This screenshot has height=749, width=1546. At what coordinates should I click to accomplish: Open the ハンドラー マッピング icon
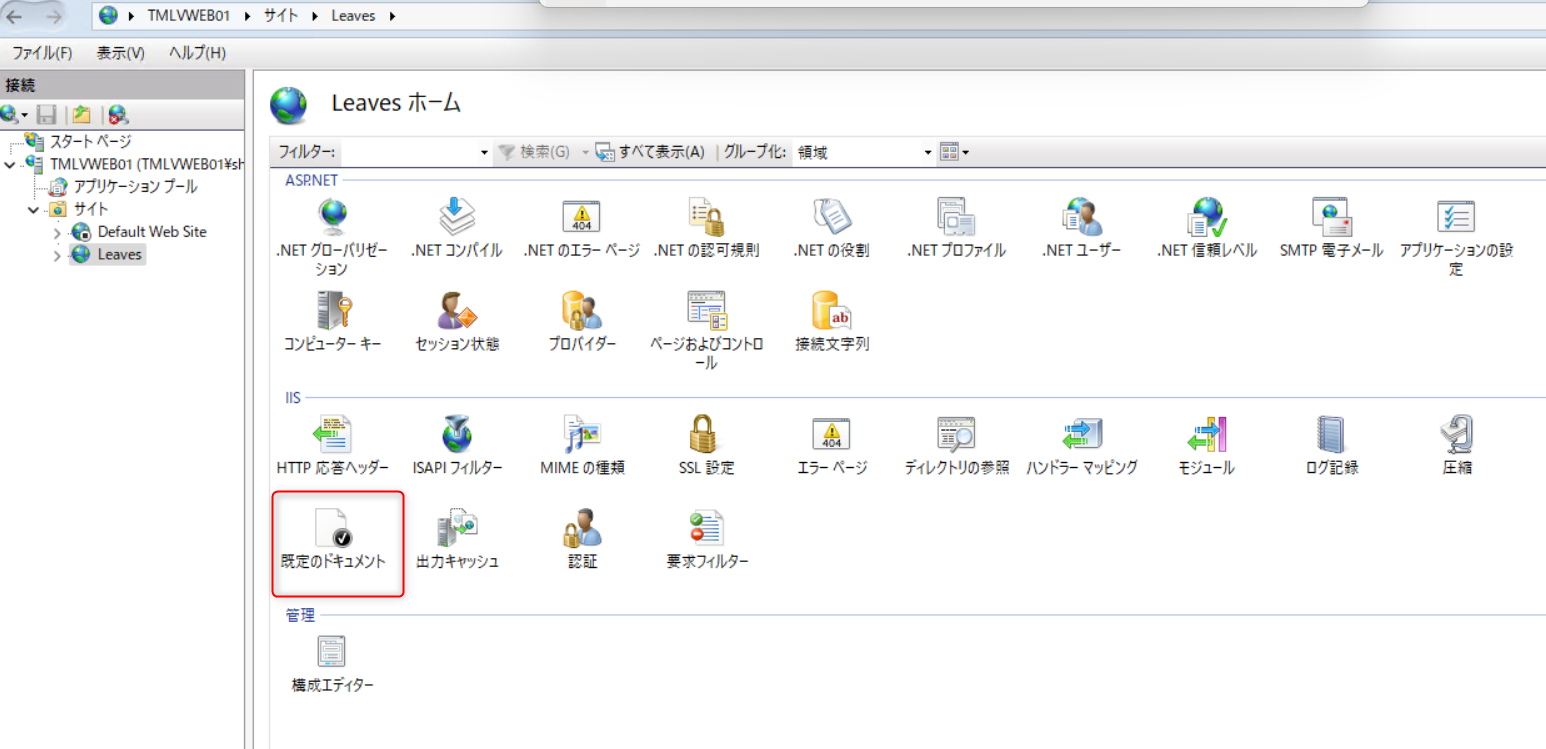coord(1081,436)
